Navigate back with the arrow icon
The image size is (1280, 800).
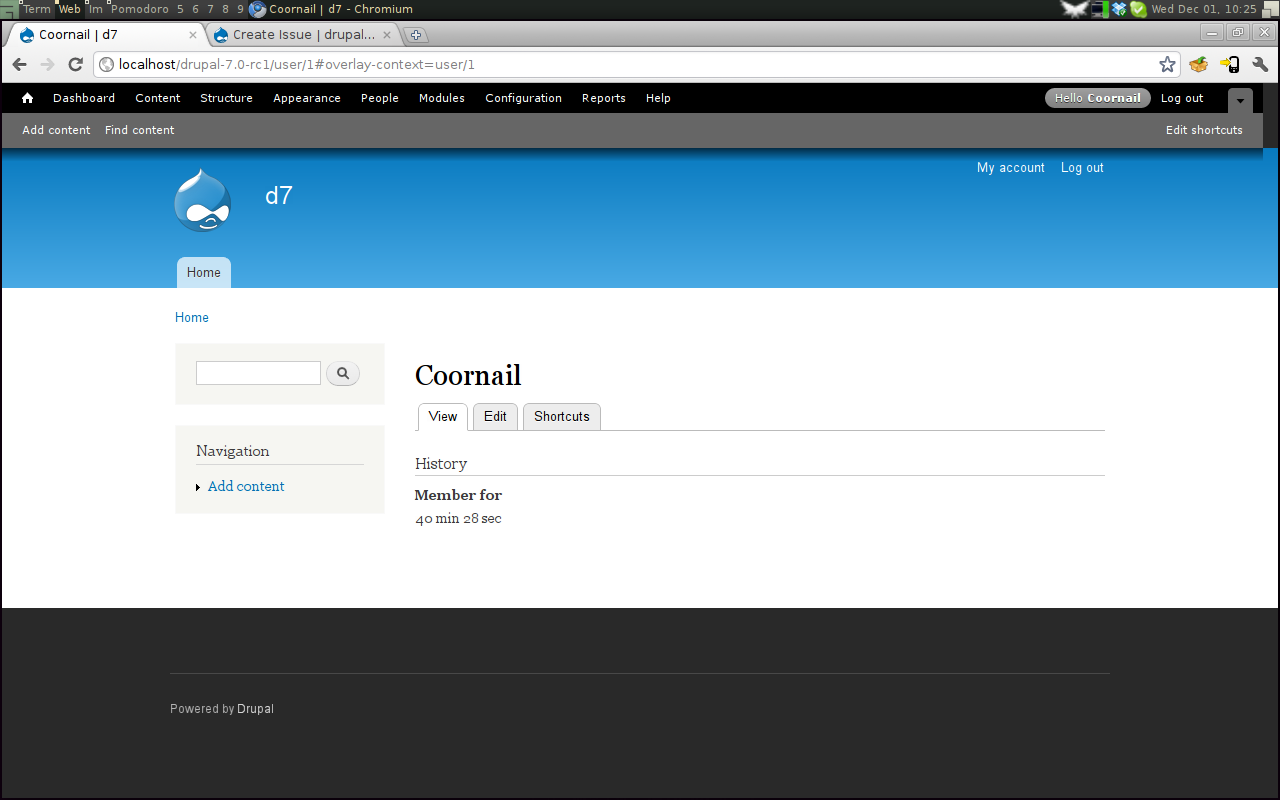point(19,63)
